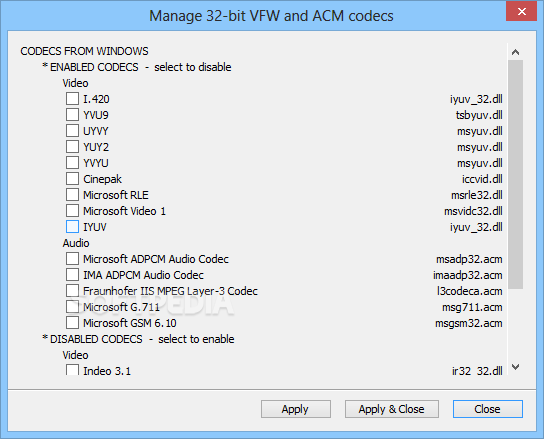Viewport: 544px width, 439px height.
Task: Check the Microsoft RLE checkbox
Action: (72, 195)
